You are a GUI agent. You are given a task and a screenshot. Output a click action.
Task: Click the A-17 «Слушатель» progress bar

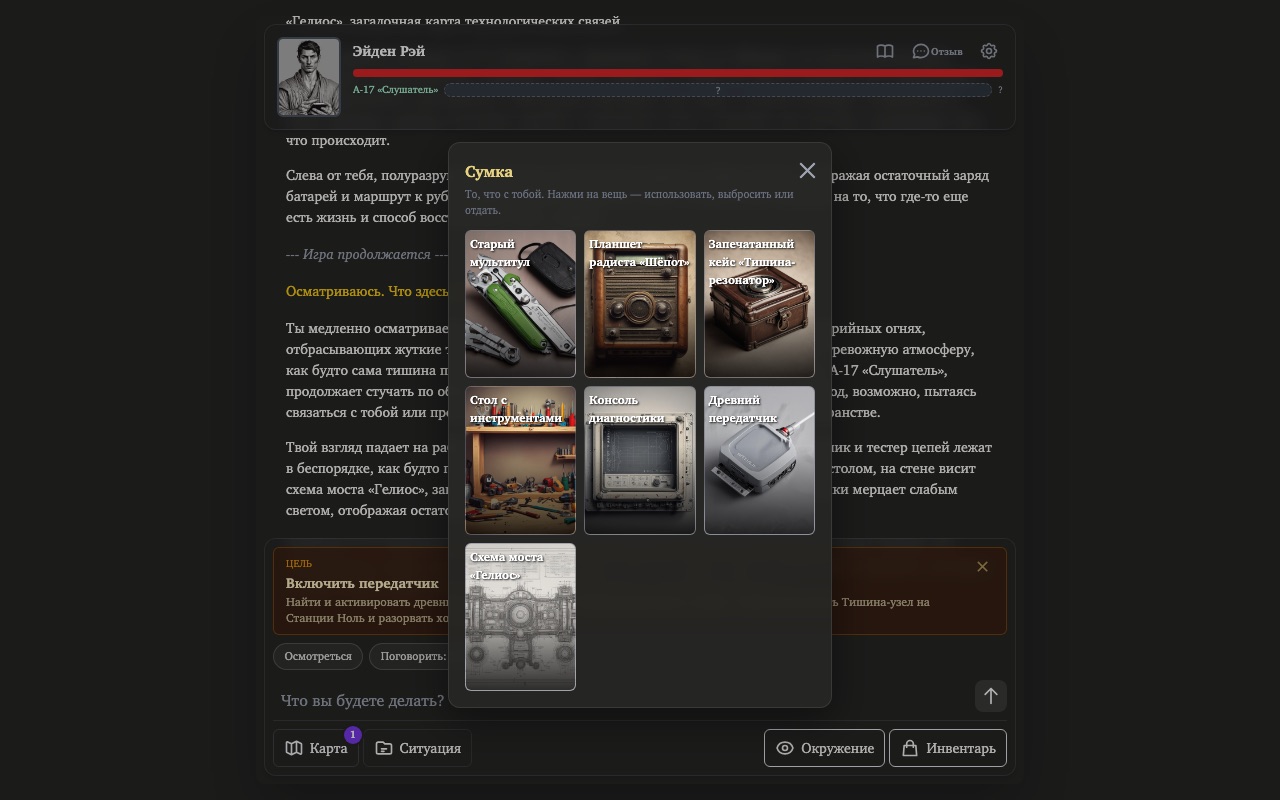point(718,90)
